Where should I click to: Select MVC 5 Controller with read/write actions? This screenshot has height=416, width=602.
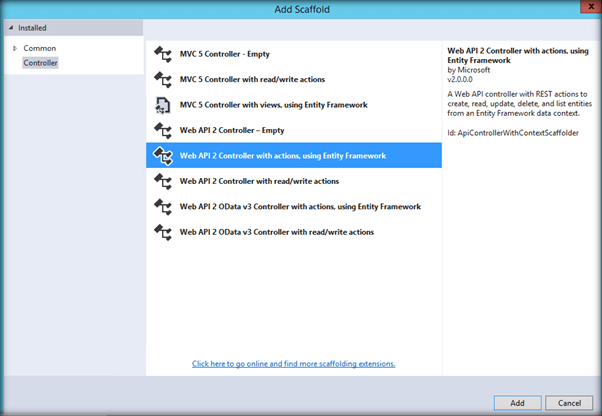[294, 79]
